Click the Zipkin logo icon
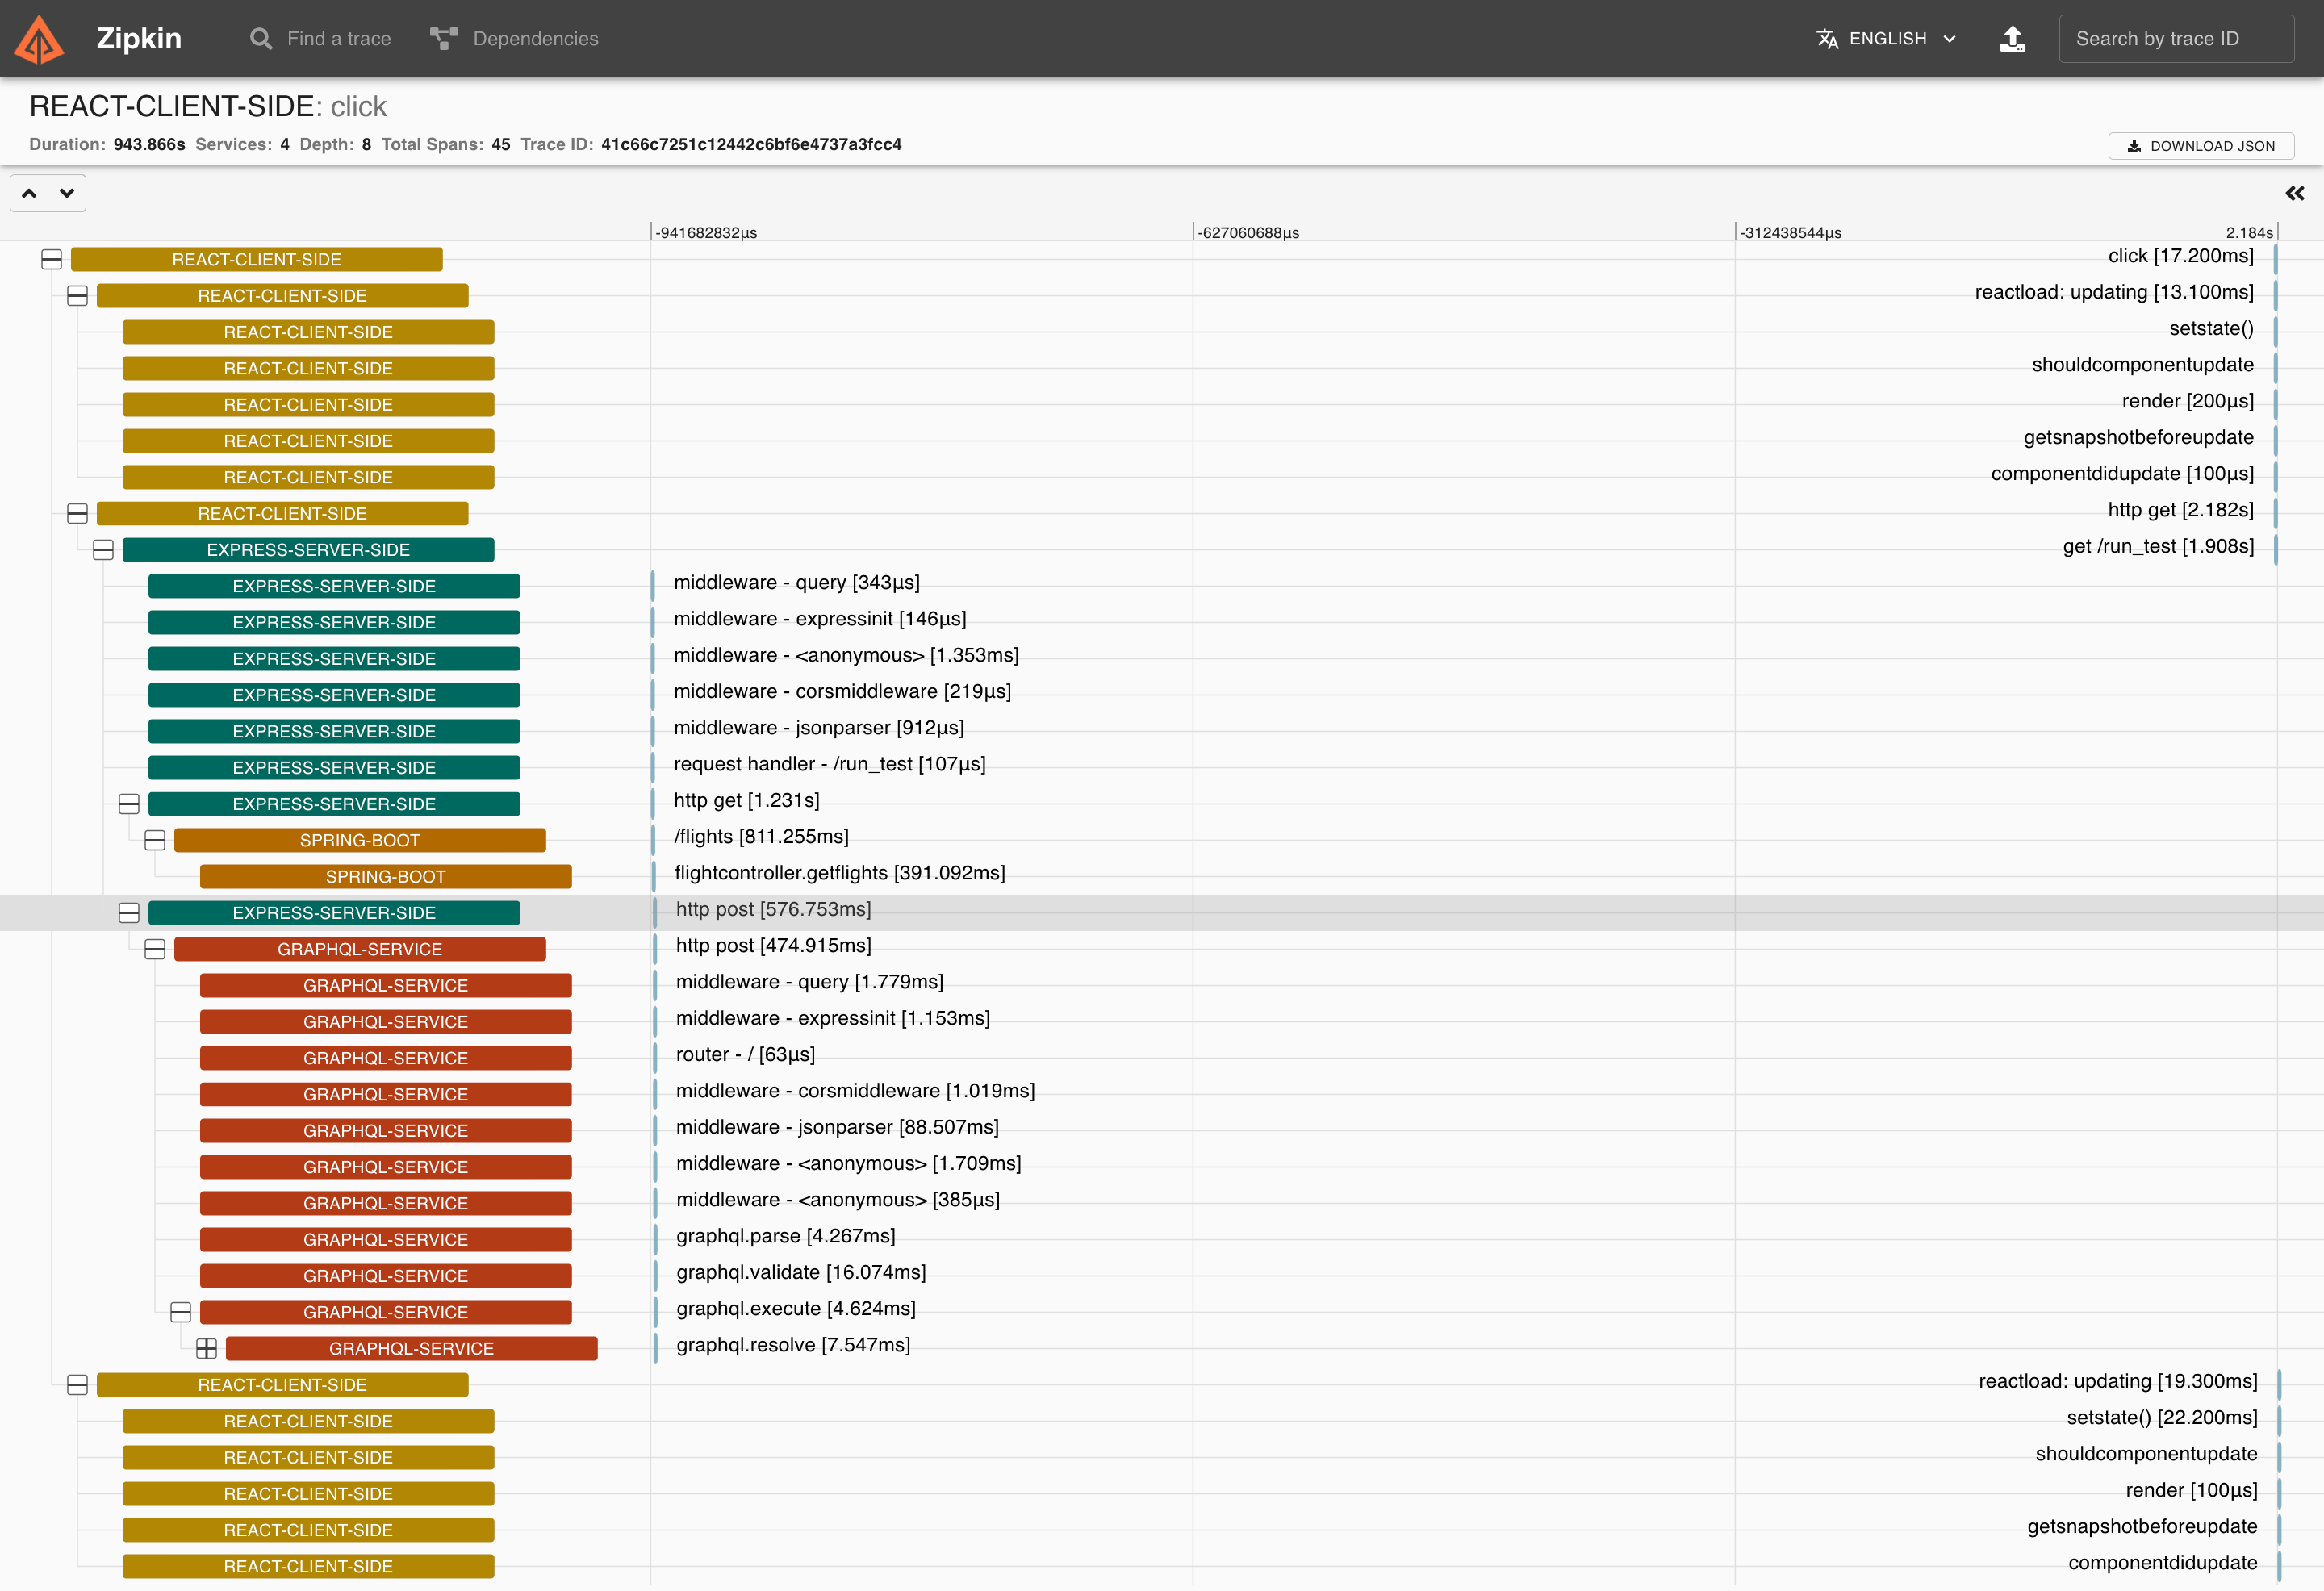The width and height of the screenshot is (2324, 1591). 39,39
